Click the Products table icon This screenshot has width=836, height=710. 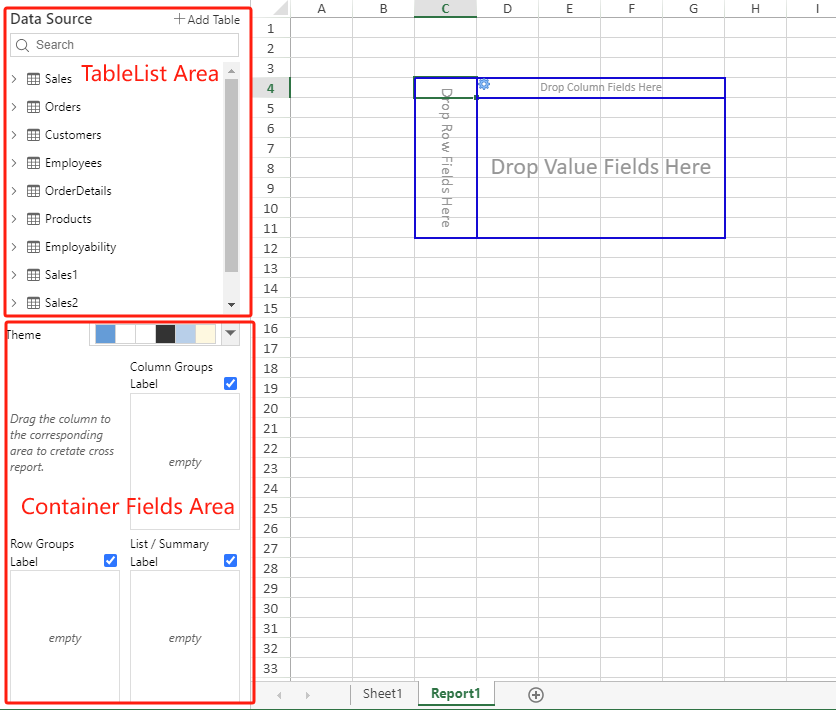33,219
